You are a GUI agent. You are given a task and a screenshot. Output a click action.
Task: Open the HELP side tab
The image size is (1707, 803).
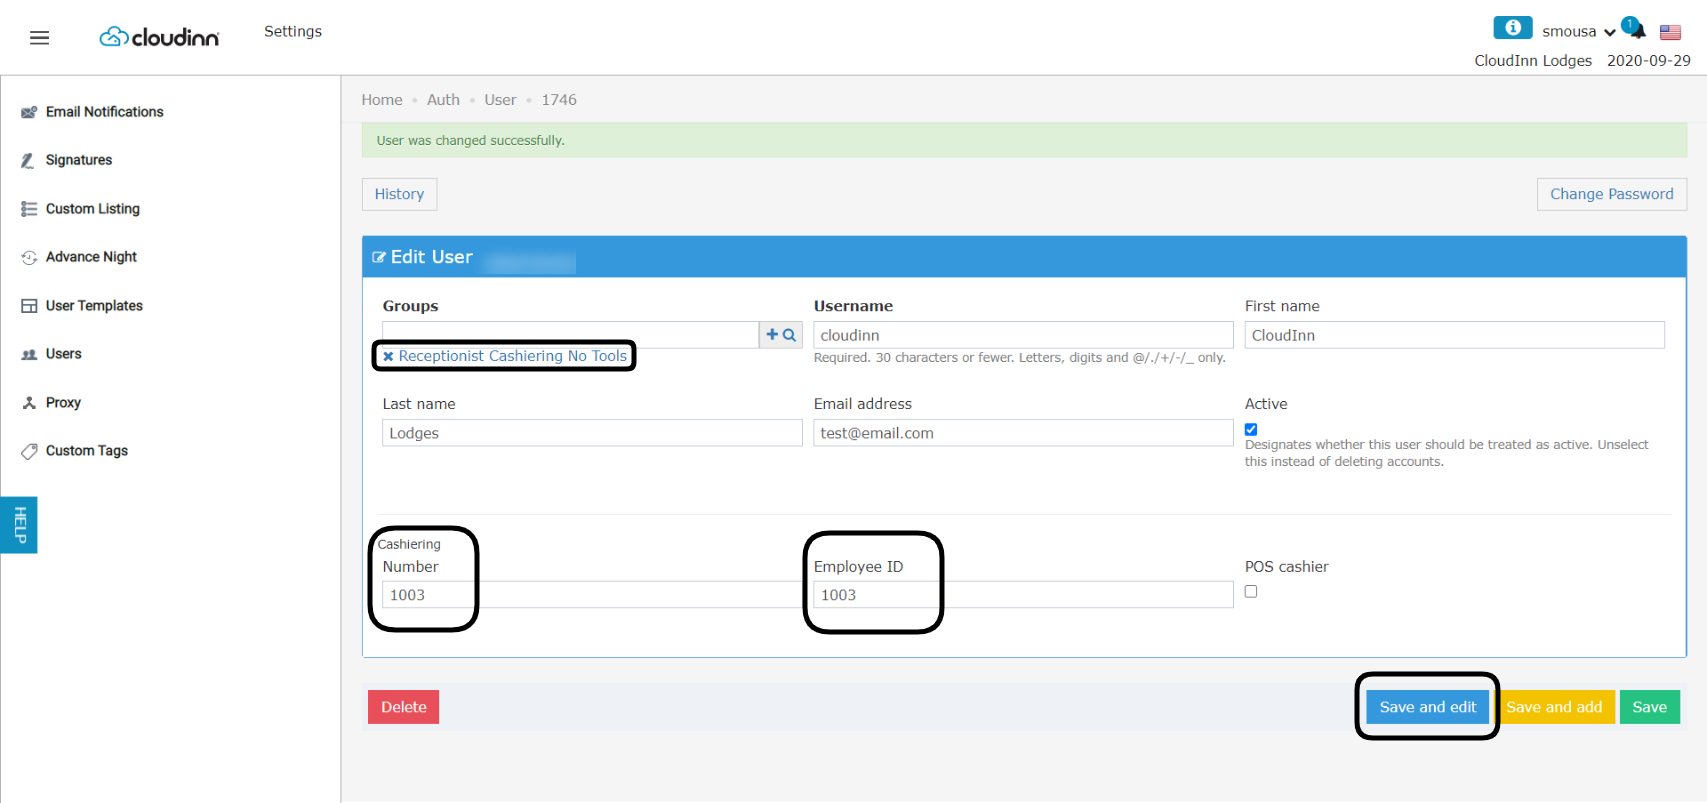(x=19, y=525)
